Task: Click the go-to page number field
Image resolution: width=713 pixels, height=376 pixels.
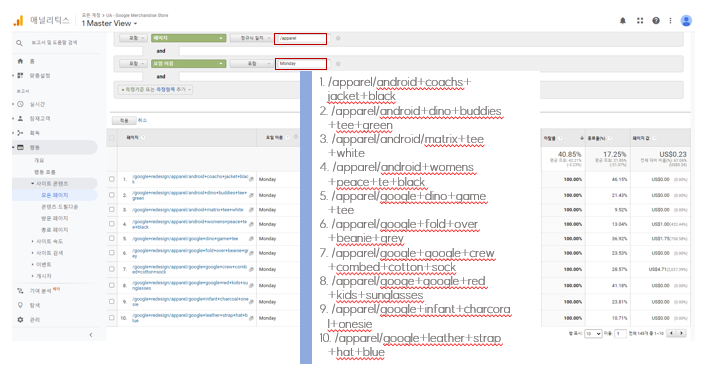Action: (x=620, y=334)
